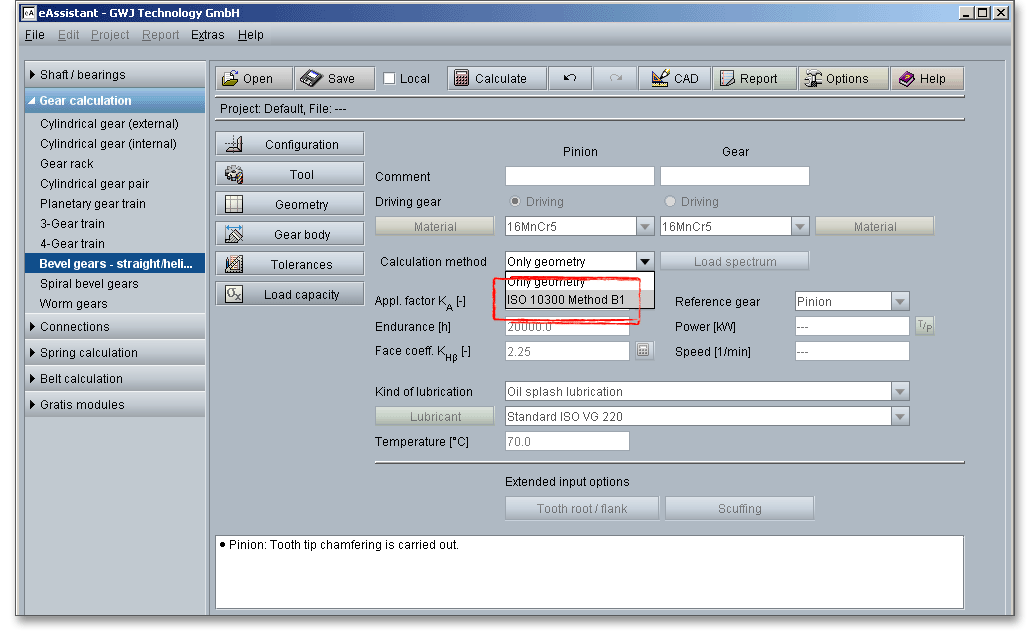Click the Help book button

[x=927, y=79]
